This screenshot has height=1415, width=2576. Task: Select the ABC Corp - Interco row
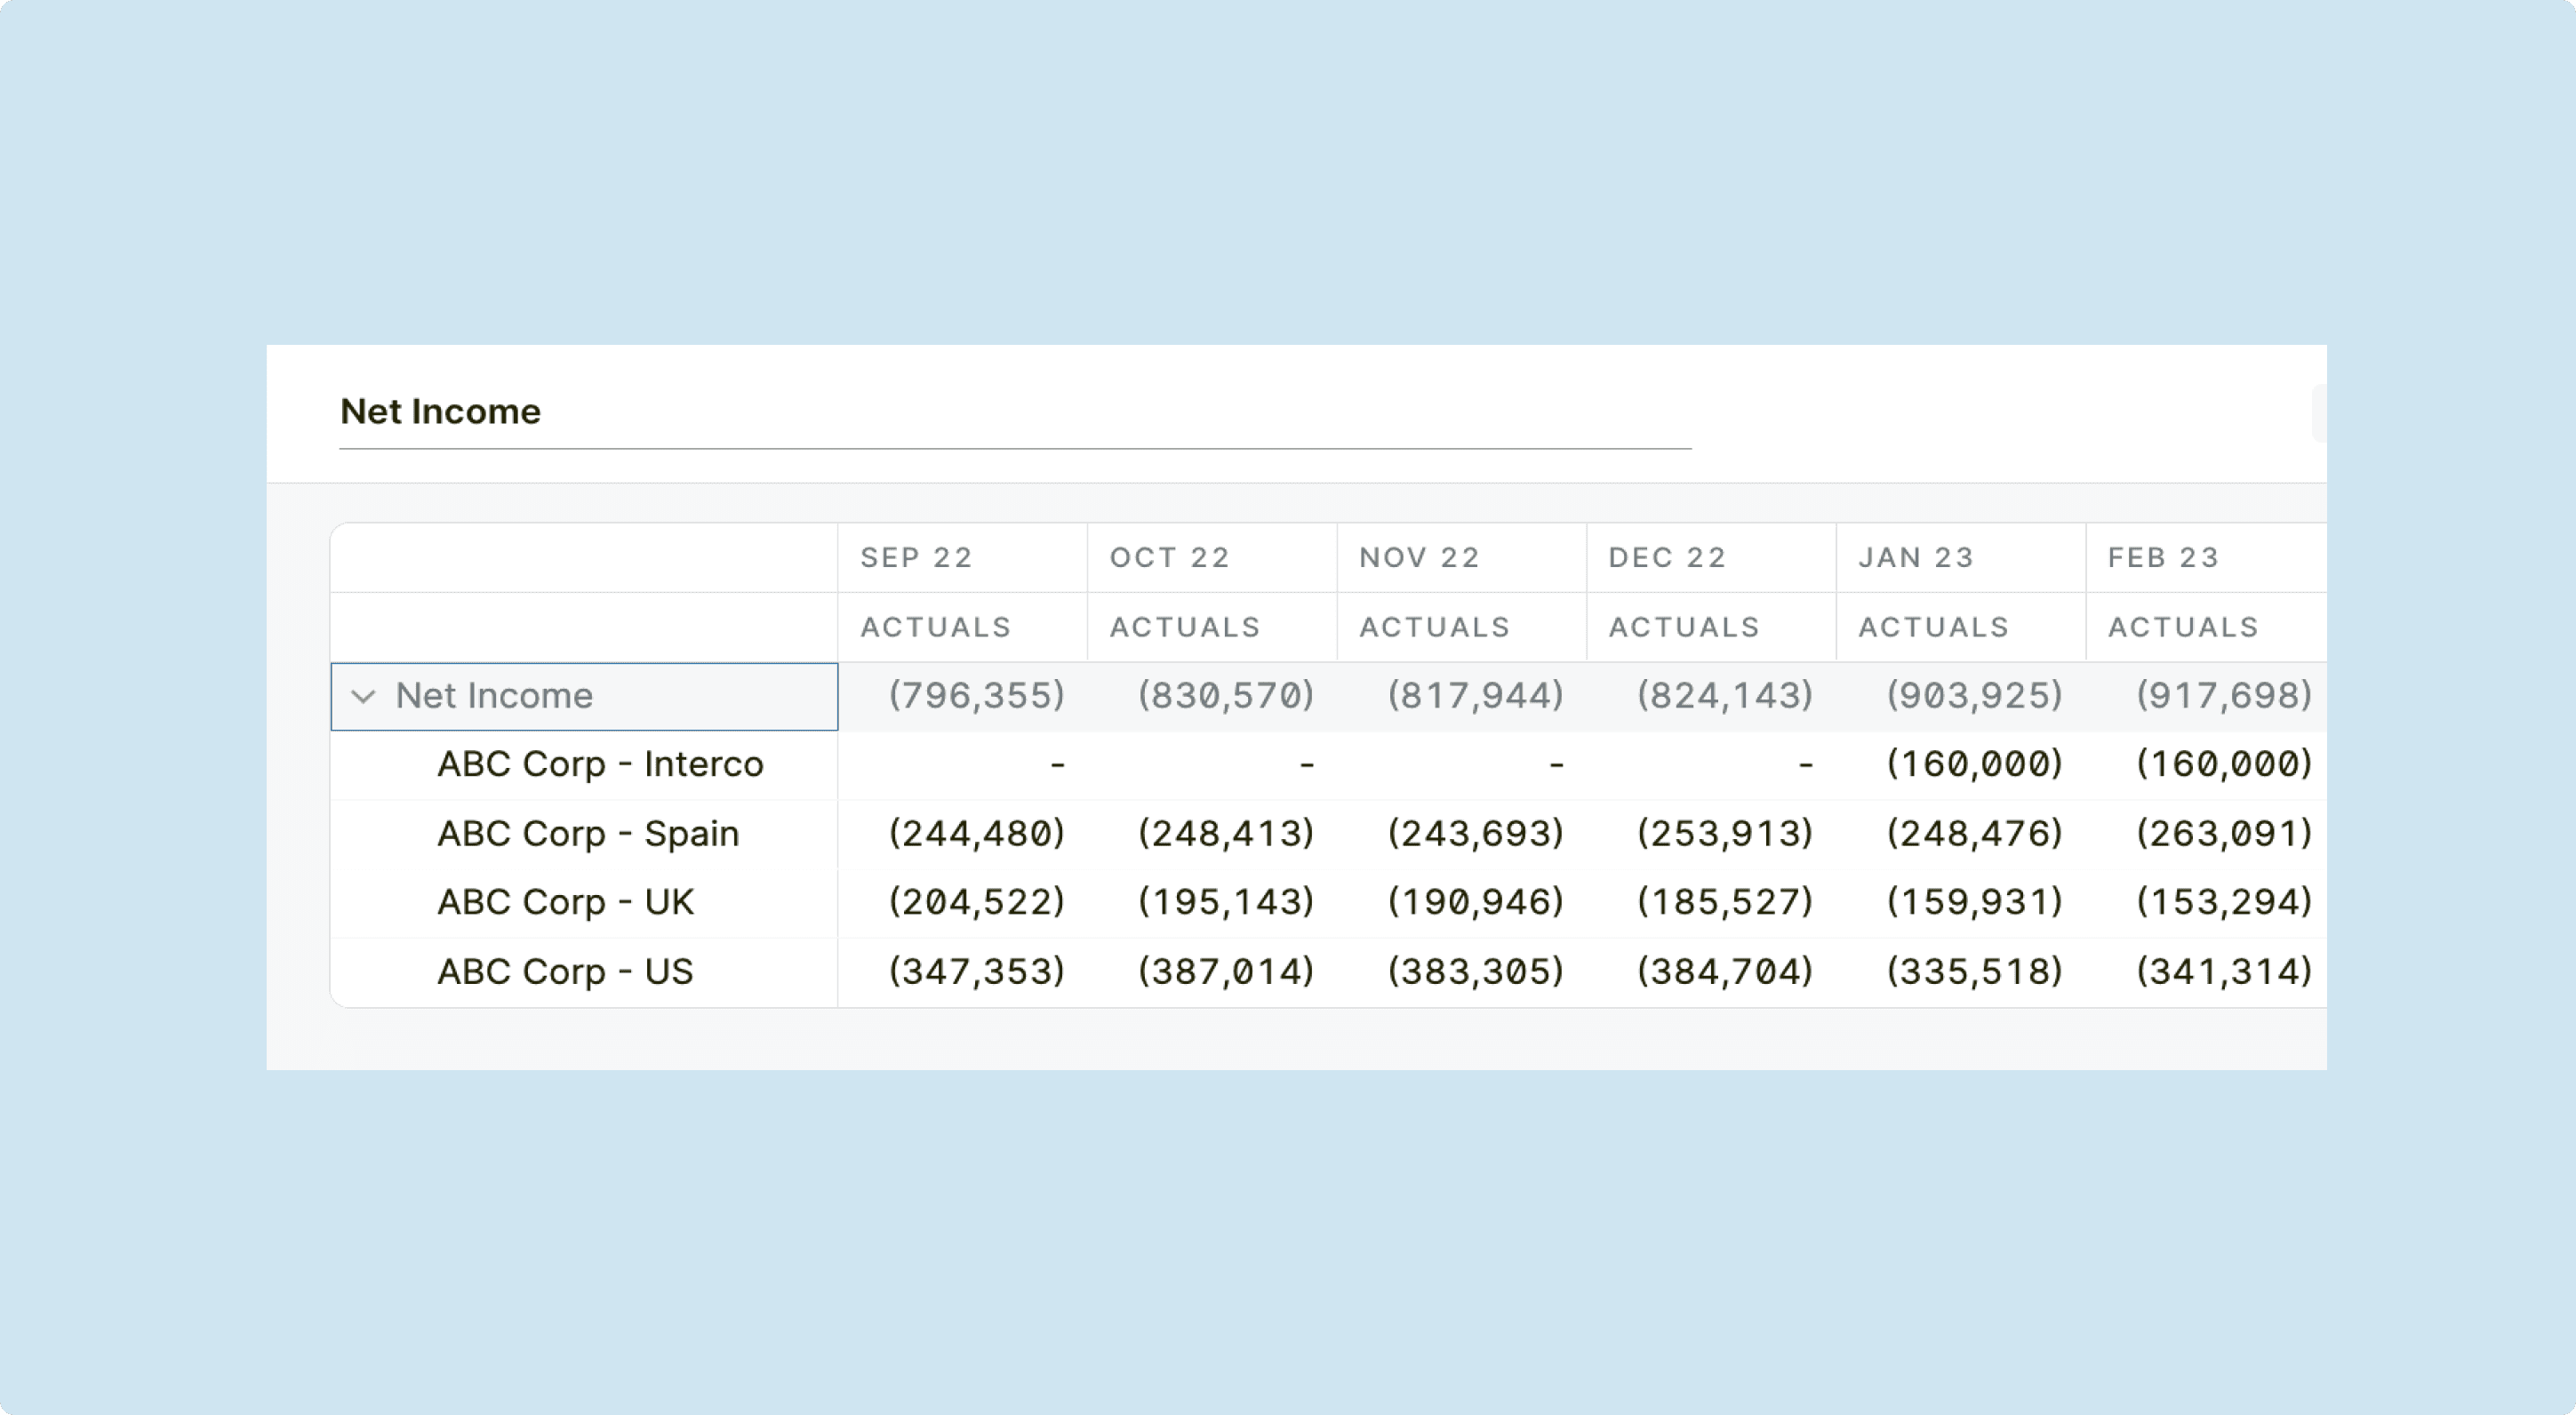(x=600, y=765)
